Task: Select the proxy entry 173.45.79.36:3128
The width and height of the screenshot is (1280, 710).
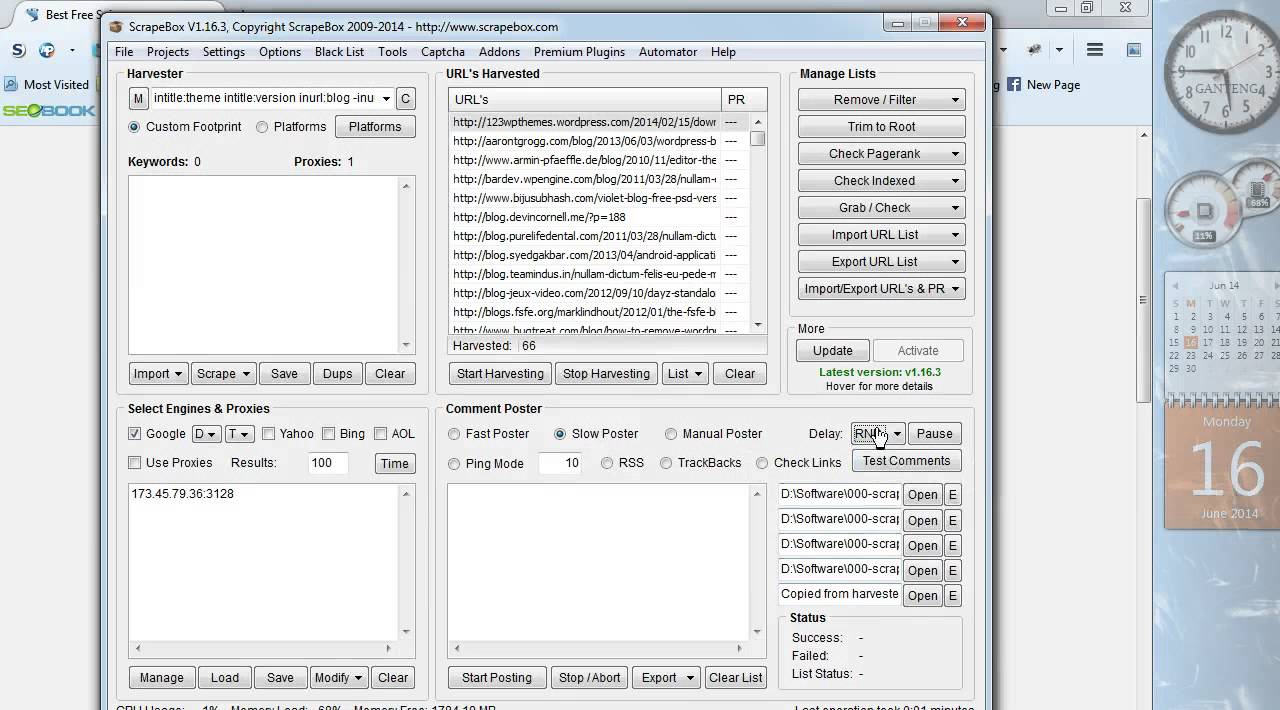Action: coord(182,494)
